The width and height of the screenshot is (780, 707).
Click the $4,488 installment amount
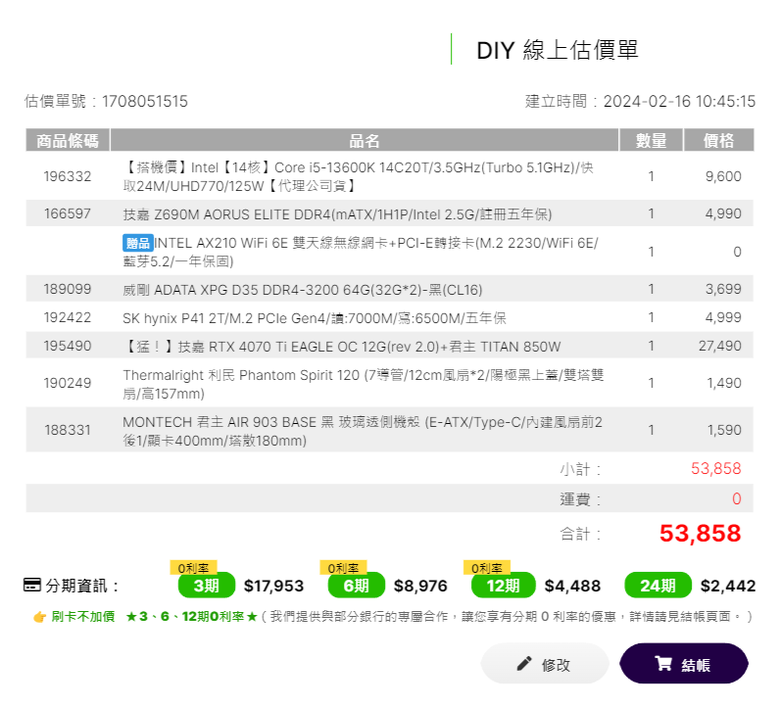pos(573,586)
